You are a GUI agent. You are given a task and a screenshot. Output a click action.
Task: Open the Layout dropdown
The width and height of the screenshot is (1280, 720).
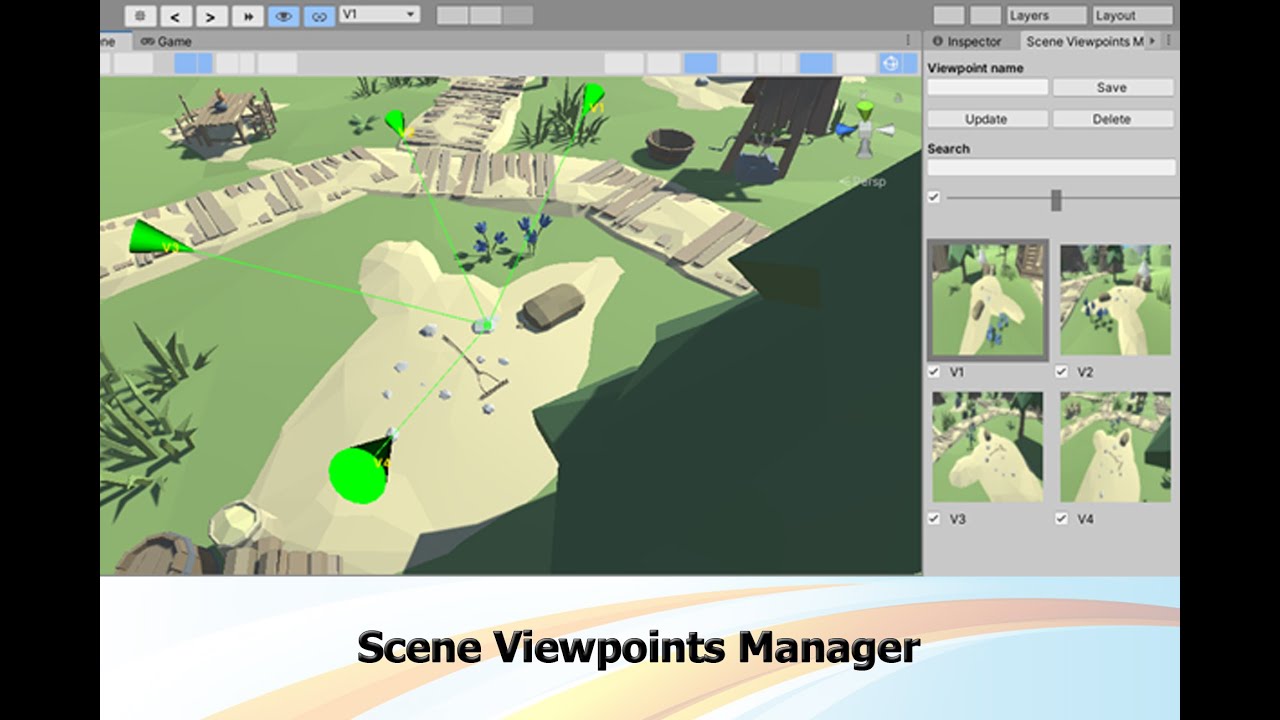click(1132, 15)
